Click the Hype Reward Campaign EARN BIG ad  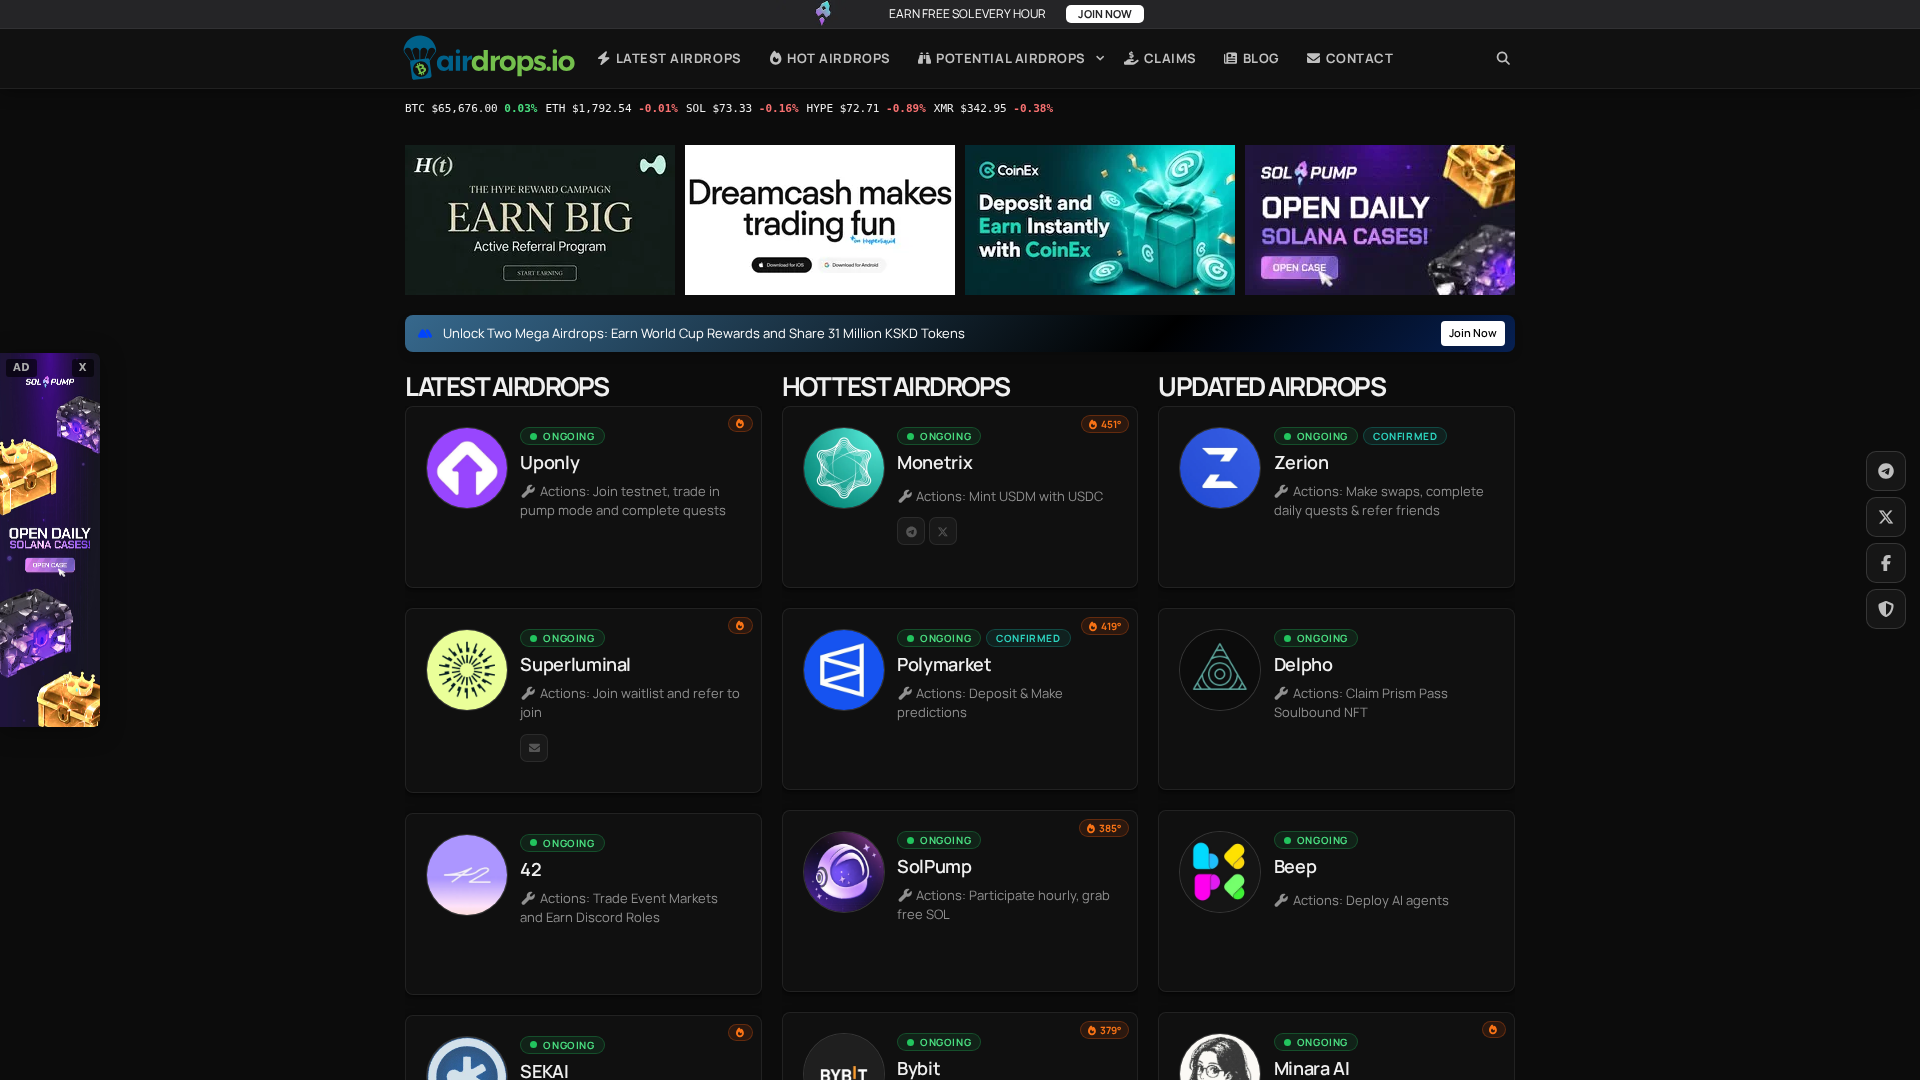[x=540, y=220]
